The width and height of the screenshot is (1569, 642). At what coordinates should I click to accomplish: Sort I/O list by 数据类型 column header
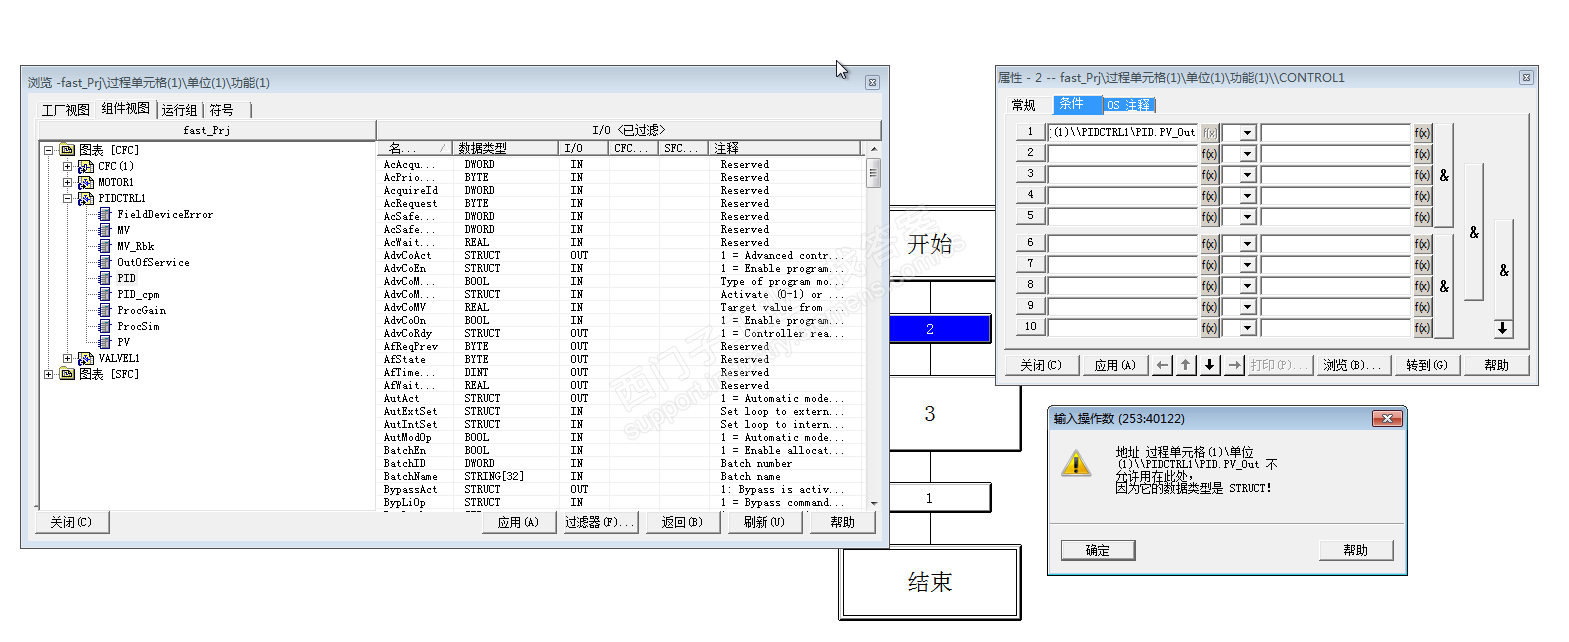tap(505, 148)
